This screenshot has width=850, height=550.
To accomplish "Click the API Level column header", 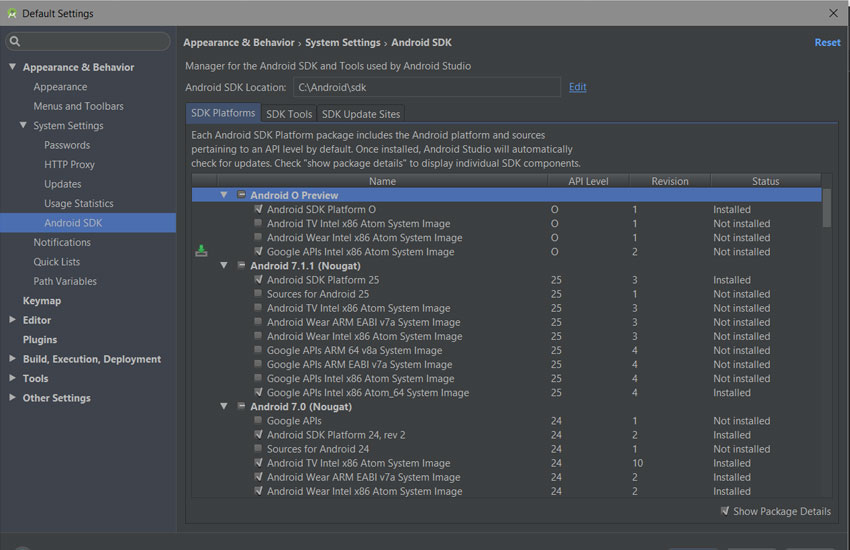I will point(588,181).
